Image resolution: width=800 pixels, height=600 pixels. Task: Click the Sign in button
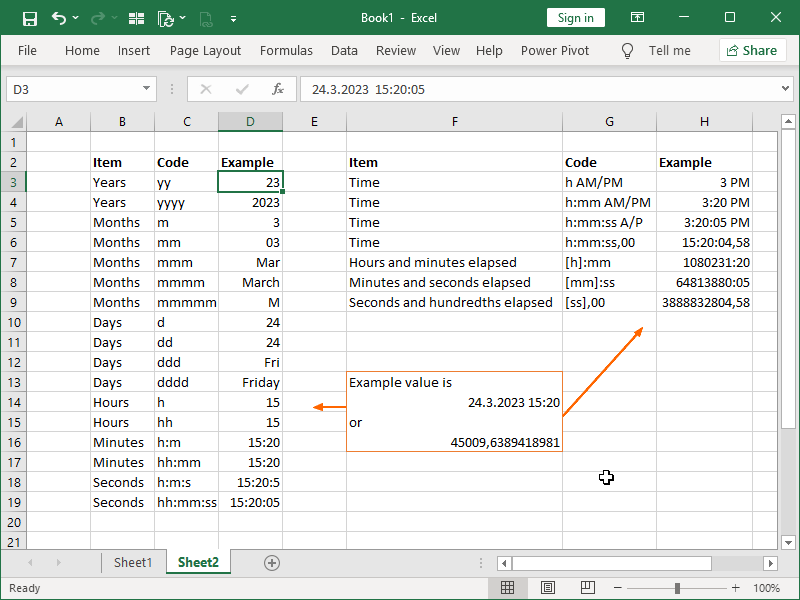576,17
